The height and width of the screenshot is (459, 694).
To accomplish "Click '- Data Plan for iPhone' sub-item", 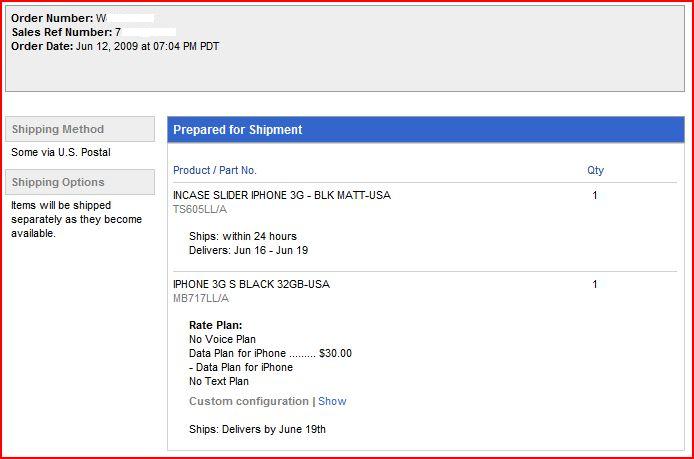I will [x=241, y=367].
